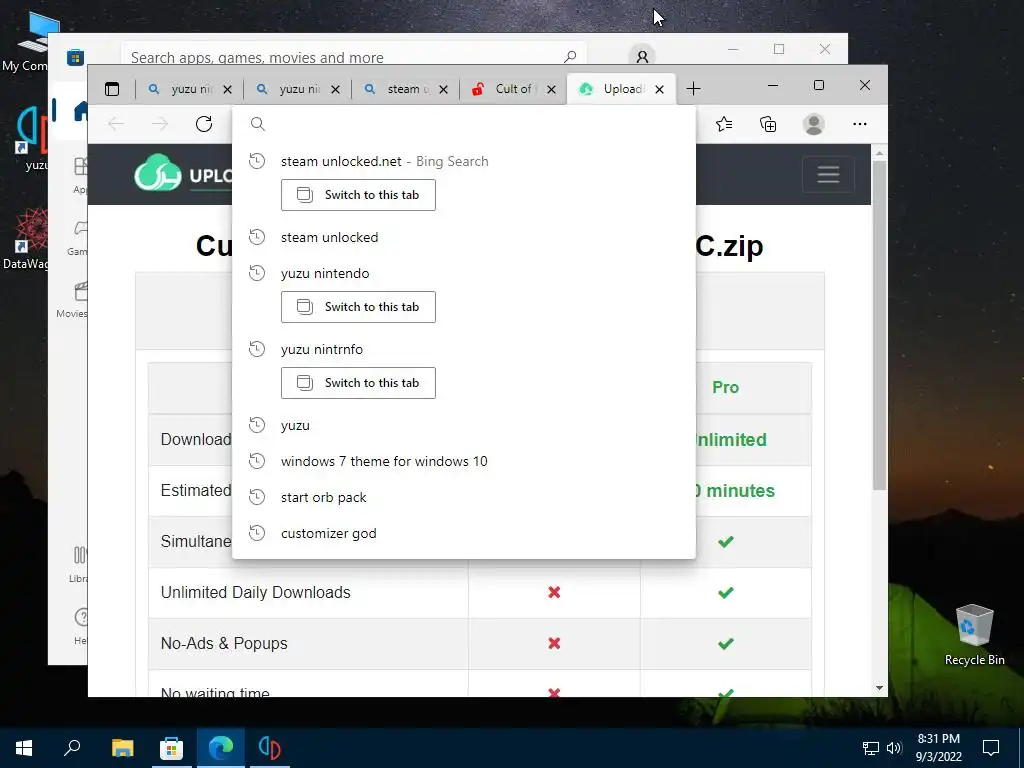Viewport: 1024px width, 768px height.
Task: Open the Edge tab actions menu icon
Action: [x=112, y=89]
